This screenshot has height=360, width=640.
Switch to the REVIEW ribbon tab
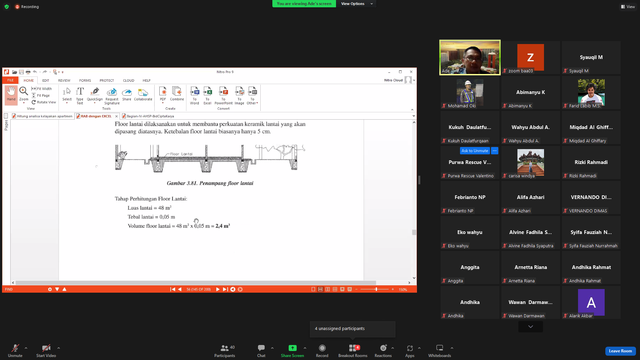point(64,80)
